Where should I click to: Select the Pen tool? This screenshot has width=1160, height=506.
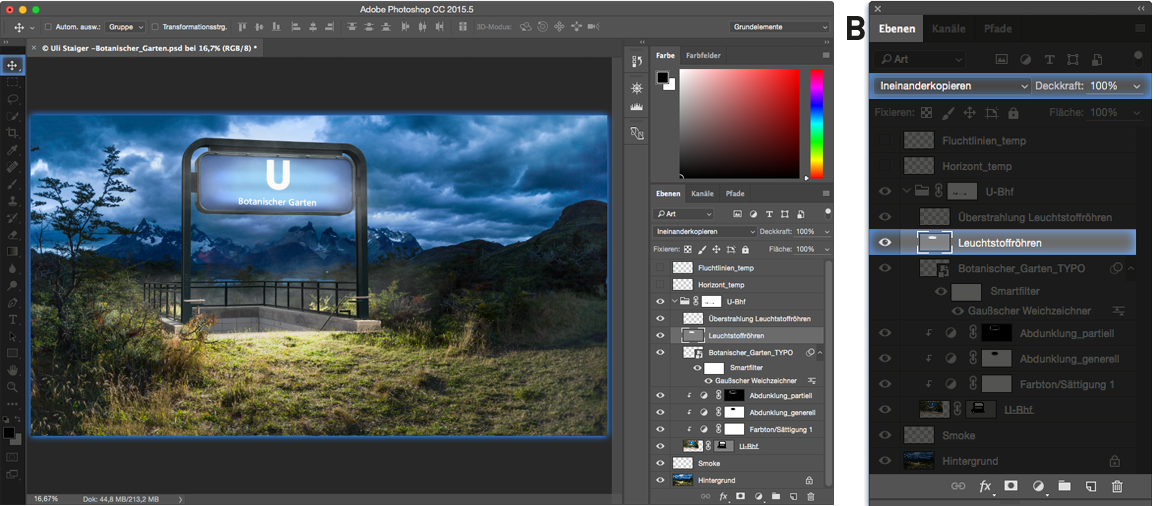click(x=13, y=303)
